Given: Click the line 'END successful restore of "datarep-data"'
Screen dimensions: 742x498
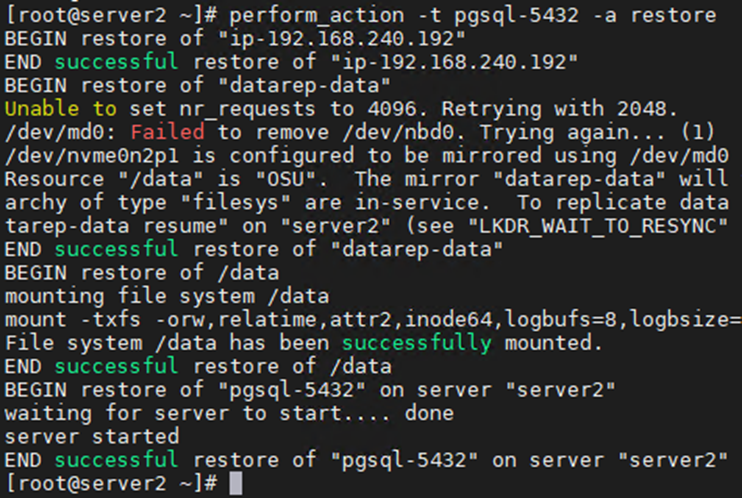Looking at the screenshot, I should 254,249.
